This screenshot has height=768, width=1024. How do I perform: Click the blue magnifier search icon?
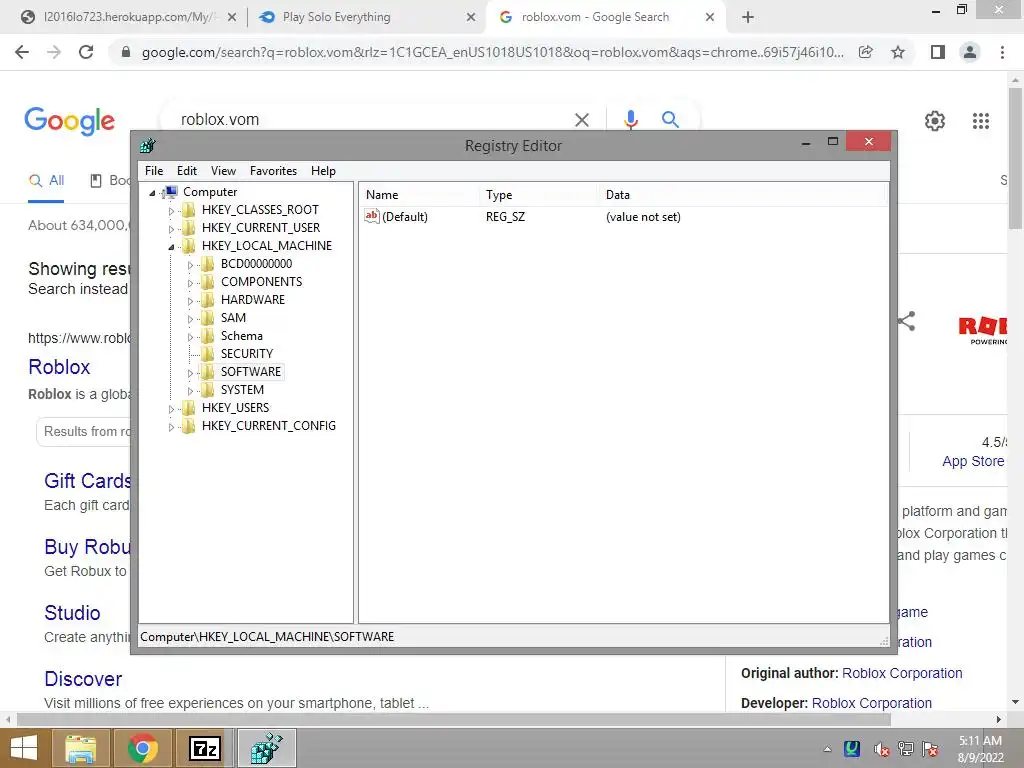click(670, 120)
